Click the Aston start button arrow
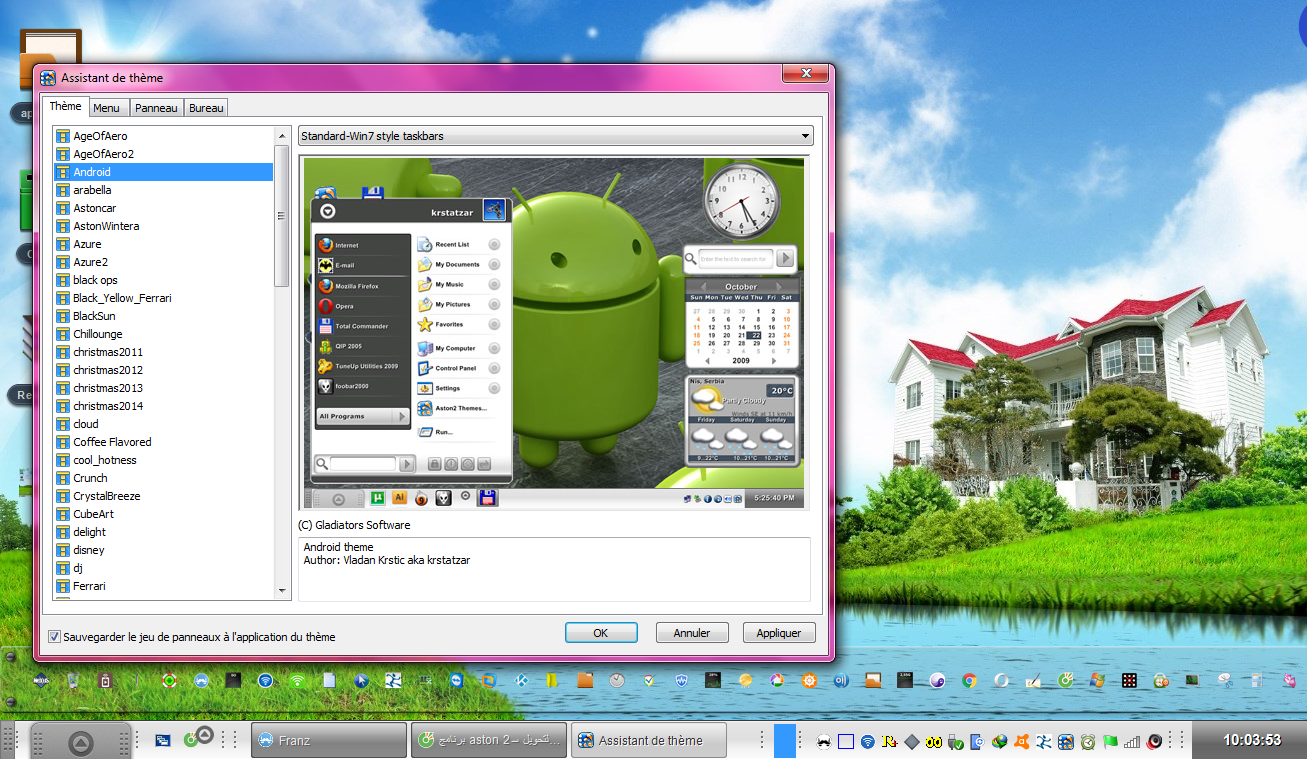Image resolution: width=1307 pixels, height=759 pixels. coord(81,741)
